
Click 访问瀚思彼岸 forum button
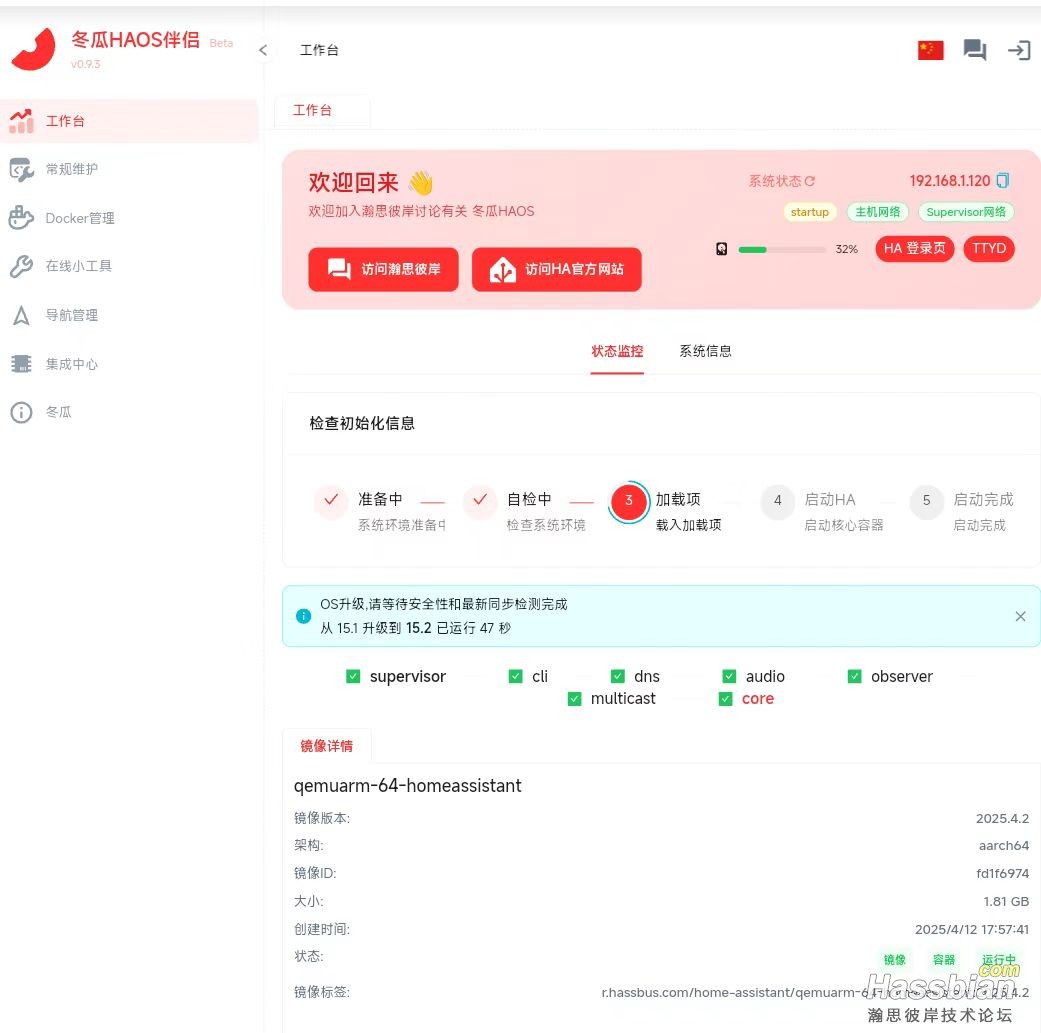pyautogui.click(x=383, y=269)
